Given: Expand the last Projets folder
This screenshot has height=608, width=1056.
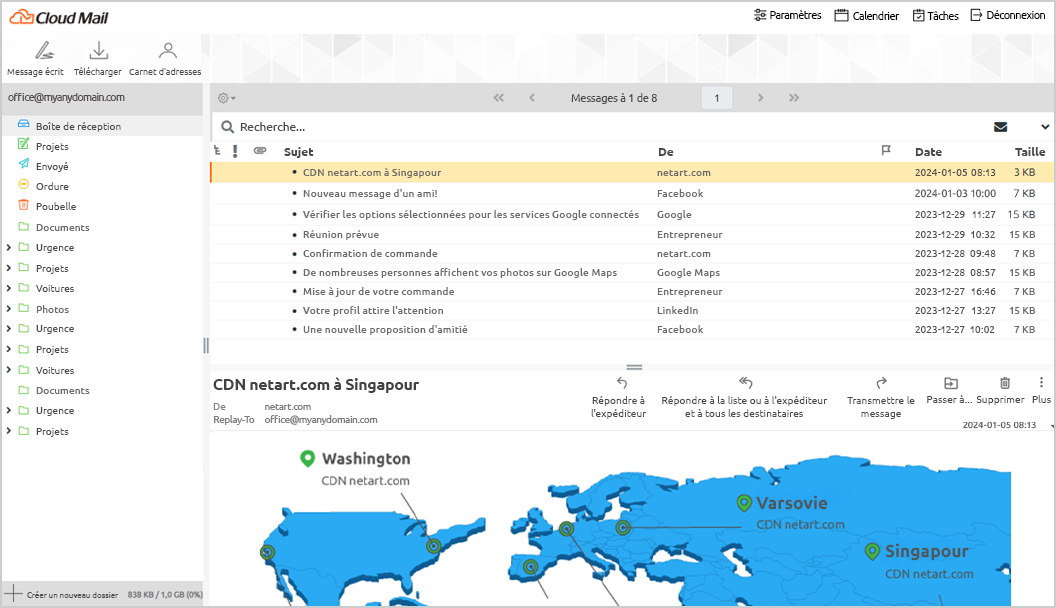Looking at the screenshot, I should click(x=9, y=431).
